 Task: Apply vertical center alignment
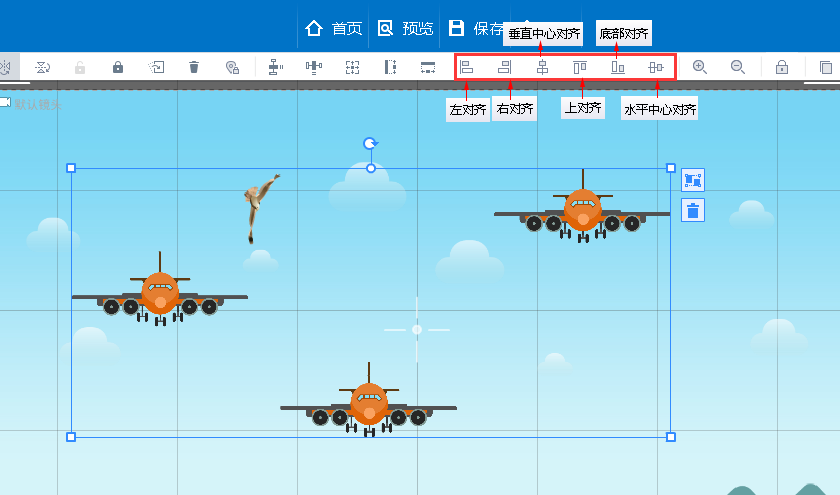click(x=542, y=67)
